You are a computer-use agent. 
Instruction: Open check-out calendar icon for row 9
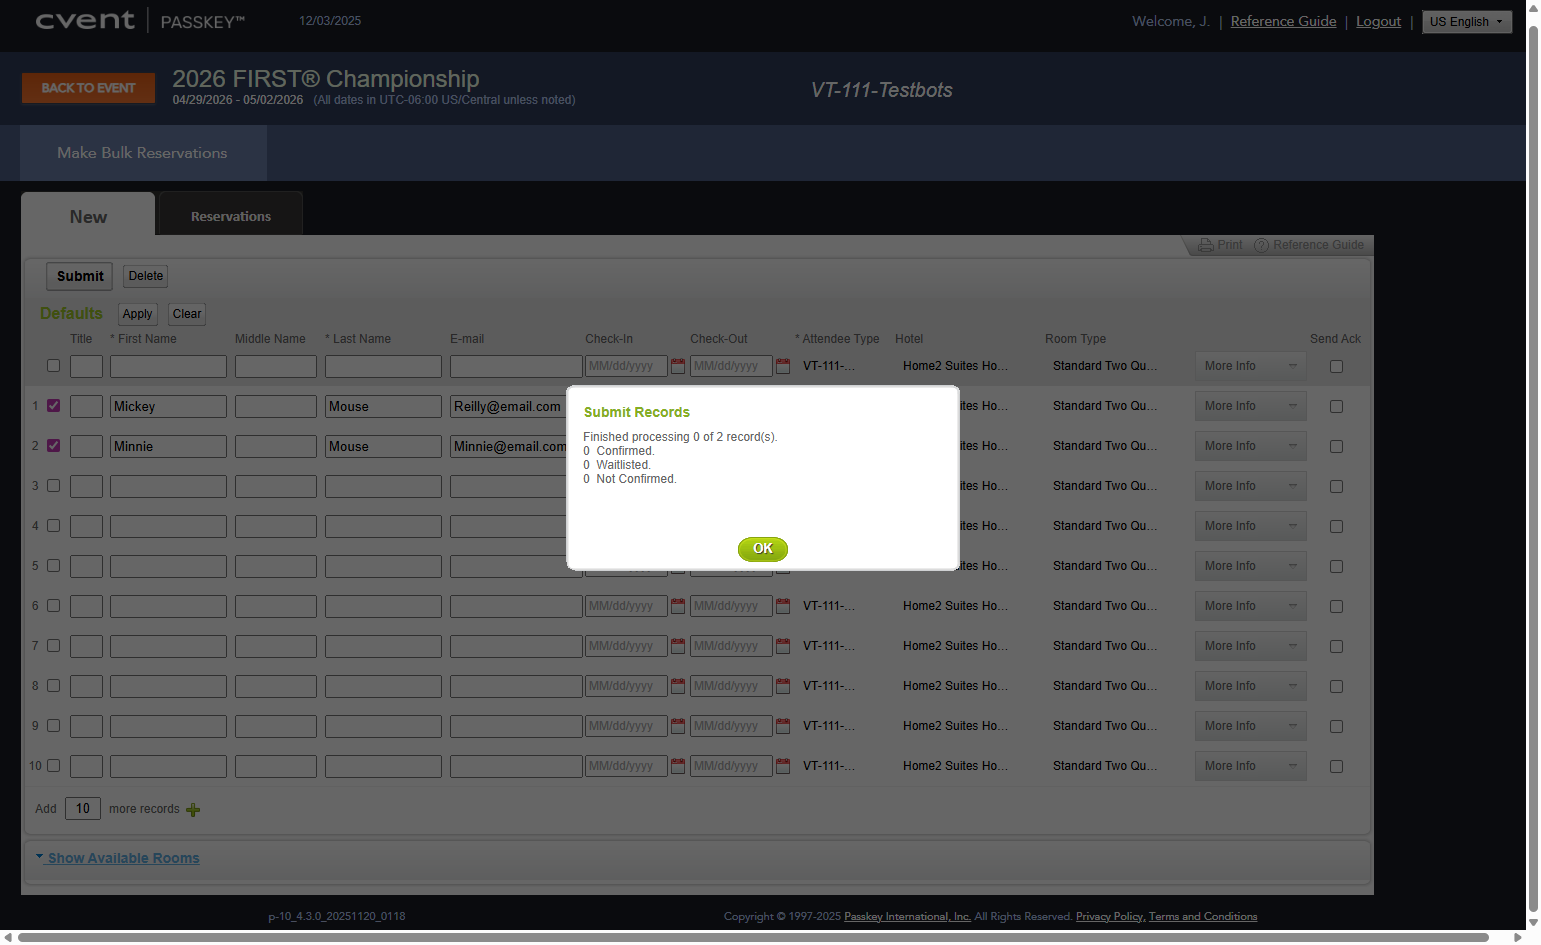tap(783, 726)
